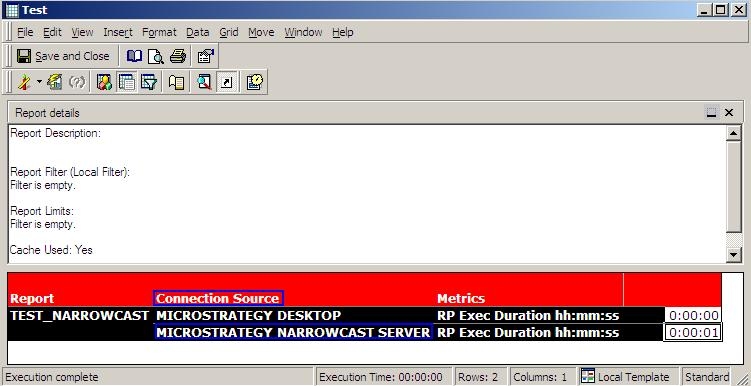The image size is (751, 386).
Task: Click RP Exec Duration in the Desktop row
Action: (528, 316)
